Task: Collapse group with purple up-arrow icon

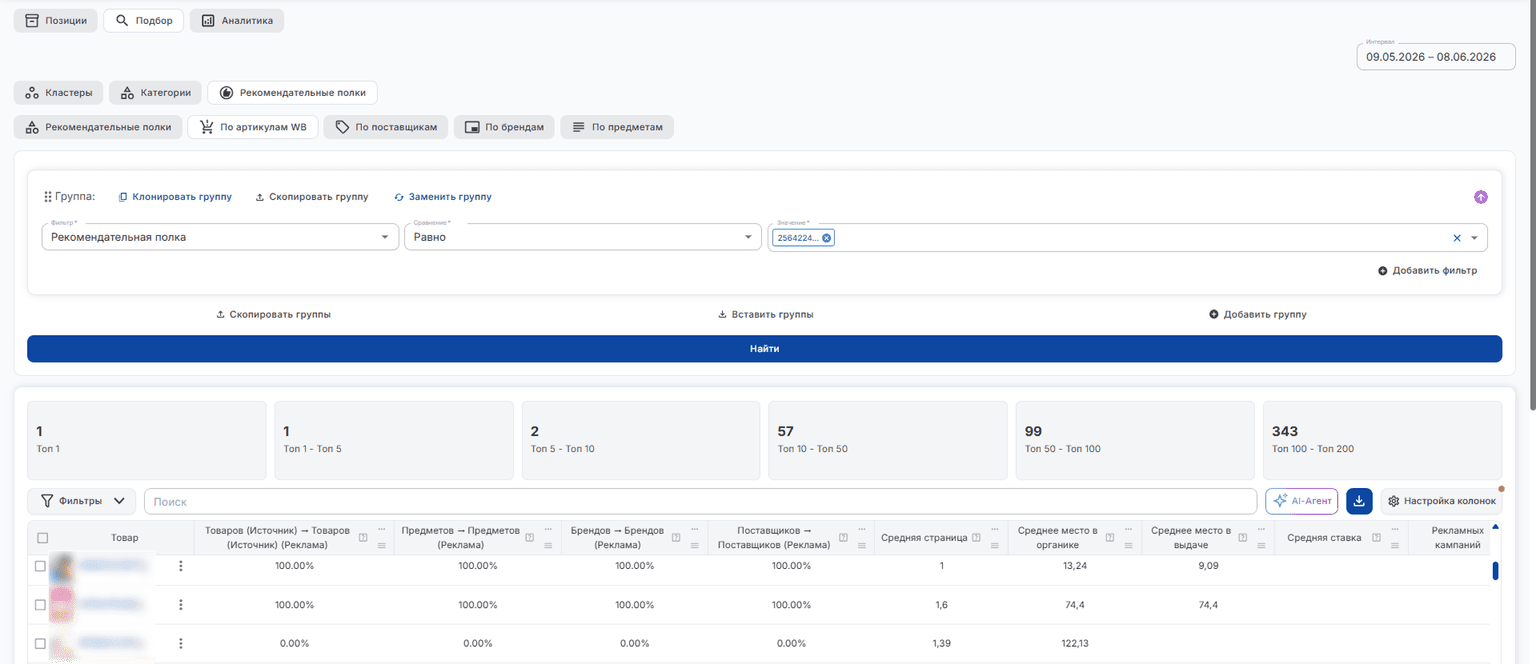Action: [x=1481, y=197]
